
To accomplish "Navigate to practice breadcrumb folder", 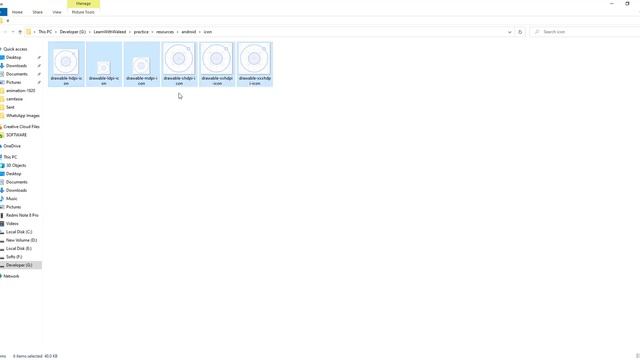I will (141, 32).
